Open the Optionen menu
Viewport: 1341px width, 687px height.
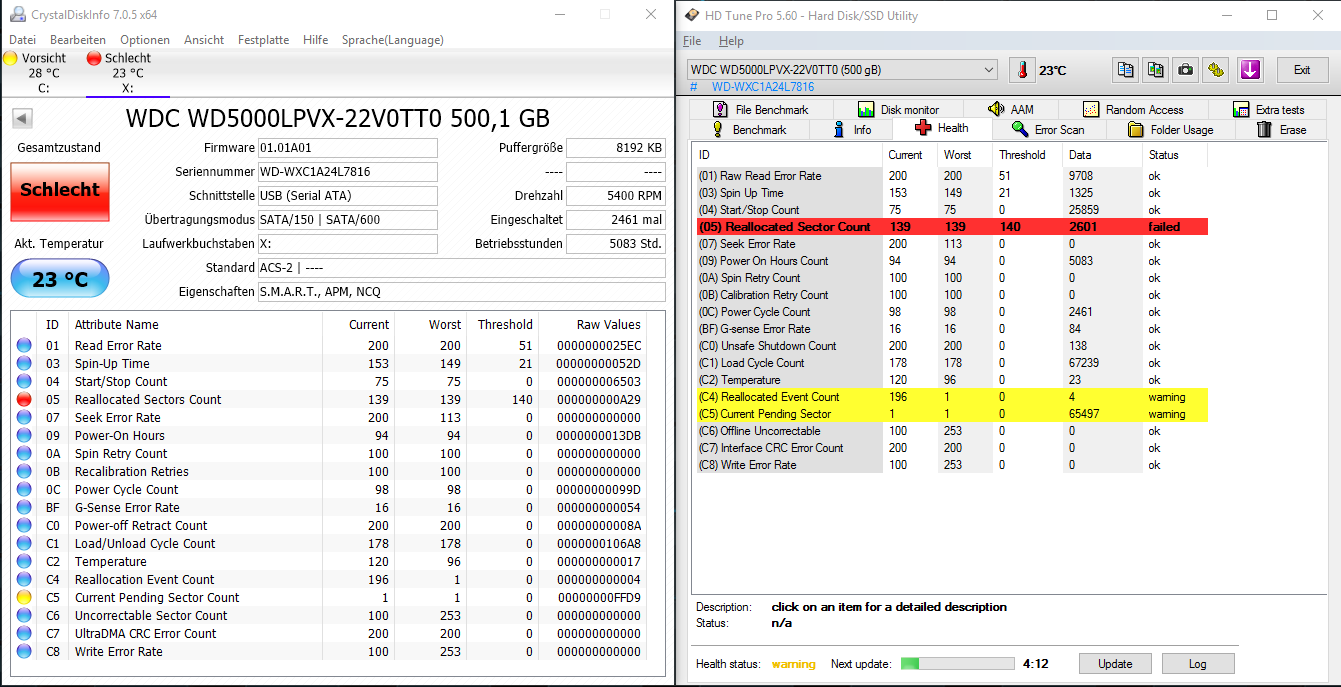pyautogui.click(x=145, y=40)
